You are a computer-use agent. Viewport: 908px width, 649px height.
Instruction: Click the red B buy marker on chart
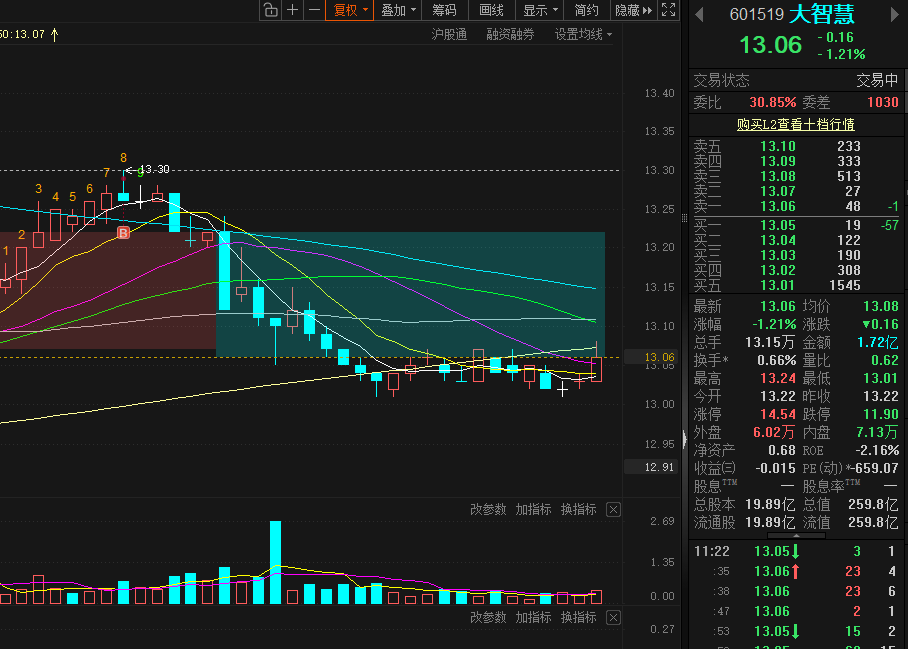[x=123, y=233]
